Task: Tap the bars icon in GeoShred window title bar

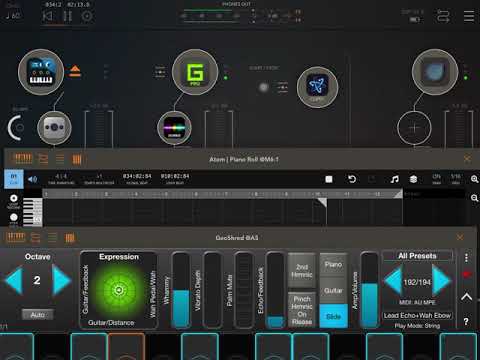Action: click(x=70, y=238)
